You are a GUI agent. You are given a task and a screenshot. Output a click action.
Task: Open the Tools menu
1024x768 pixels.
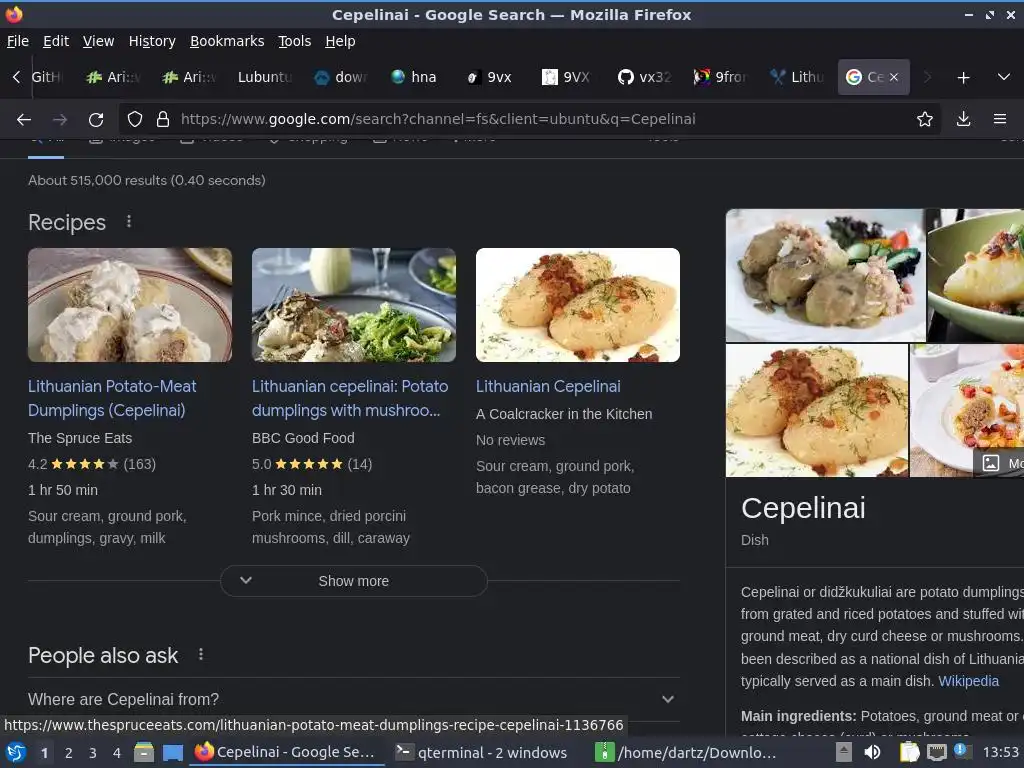295,41
